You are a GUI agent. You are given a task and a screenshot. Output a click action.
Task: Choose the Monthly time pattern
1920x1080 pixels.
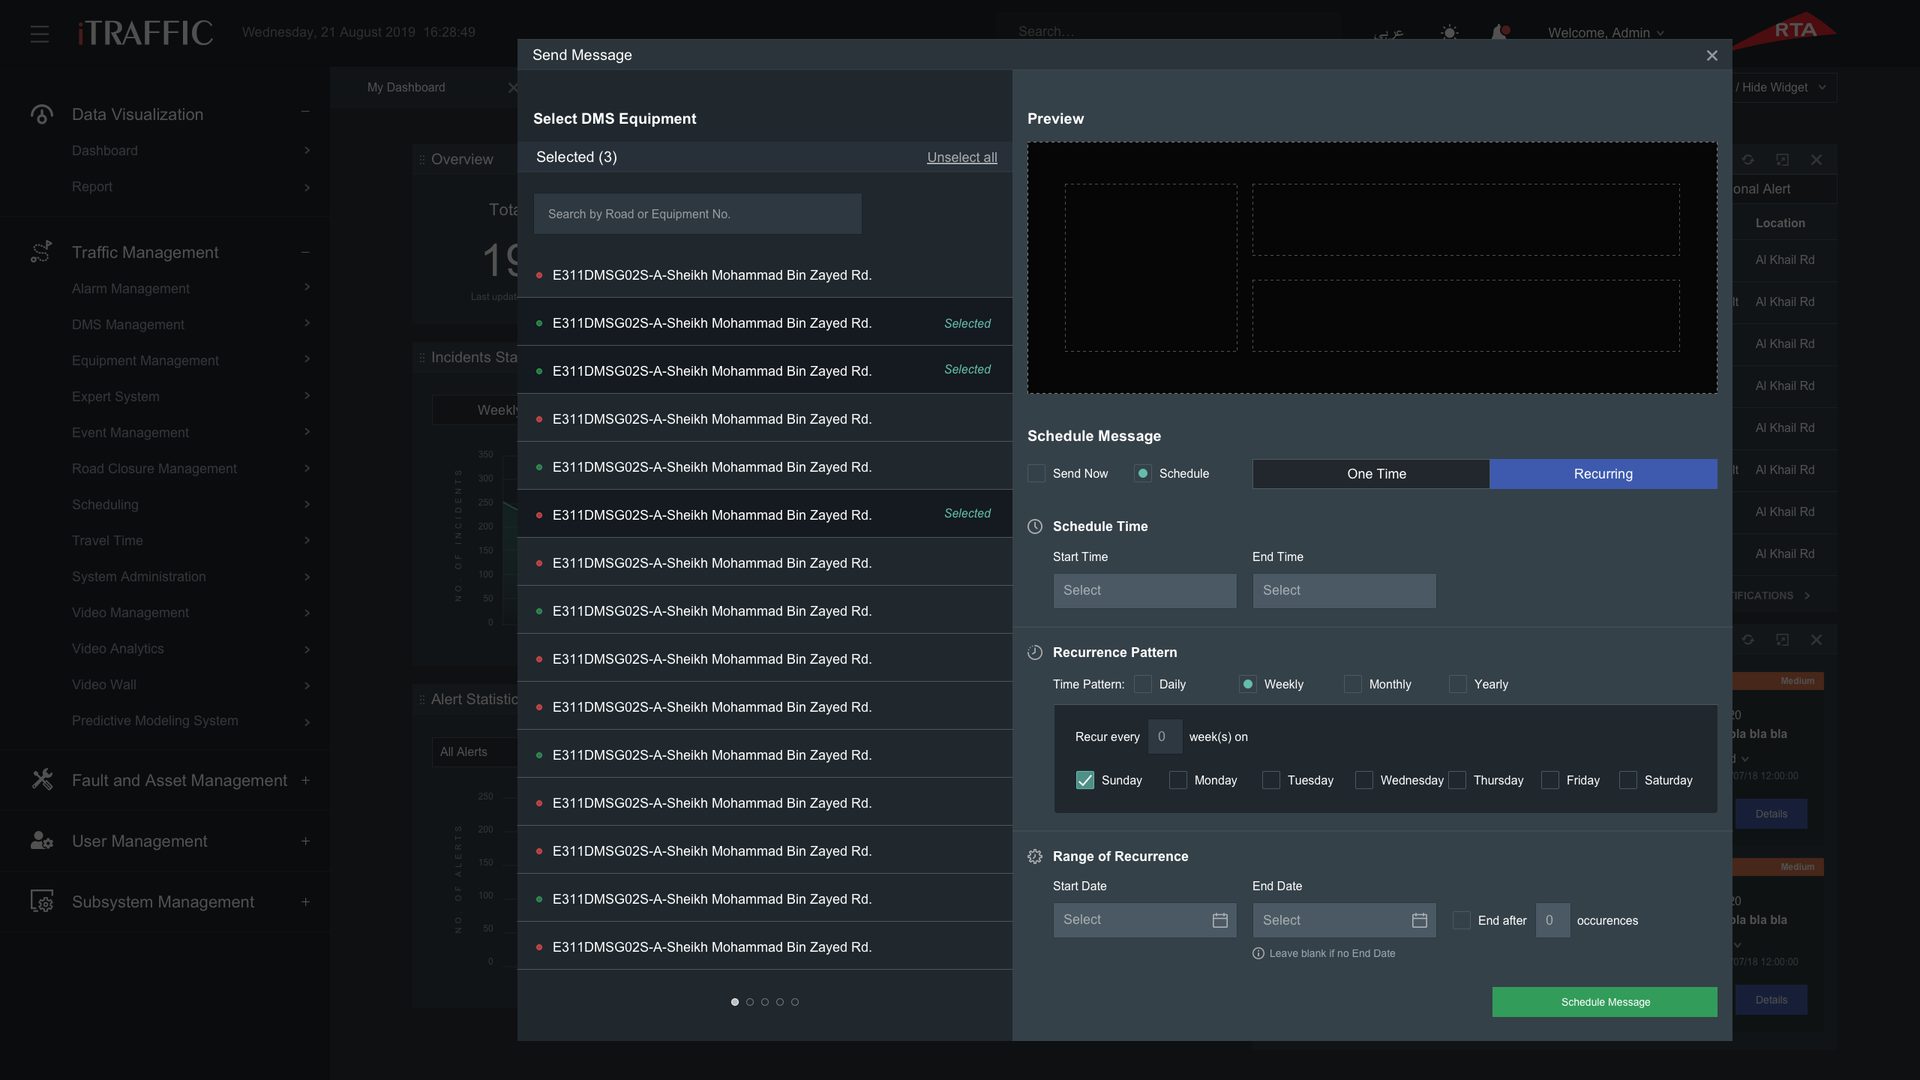(1353, 684)
